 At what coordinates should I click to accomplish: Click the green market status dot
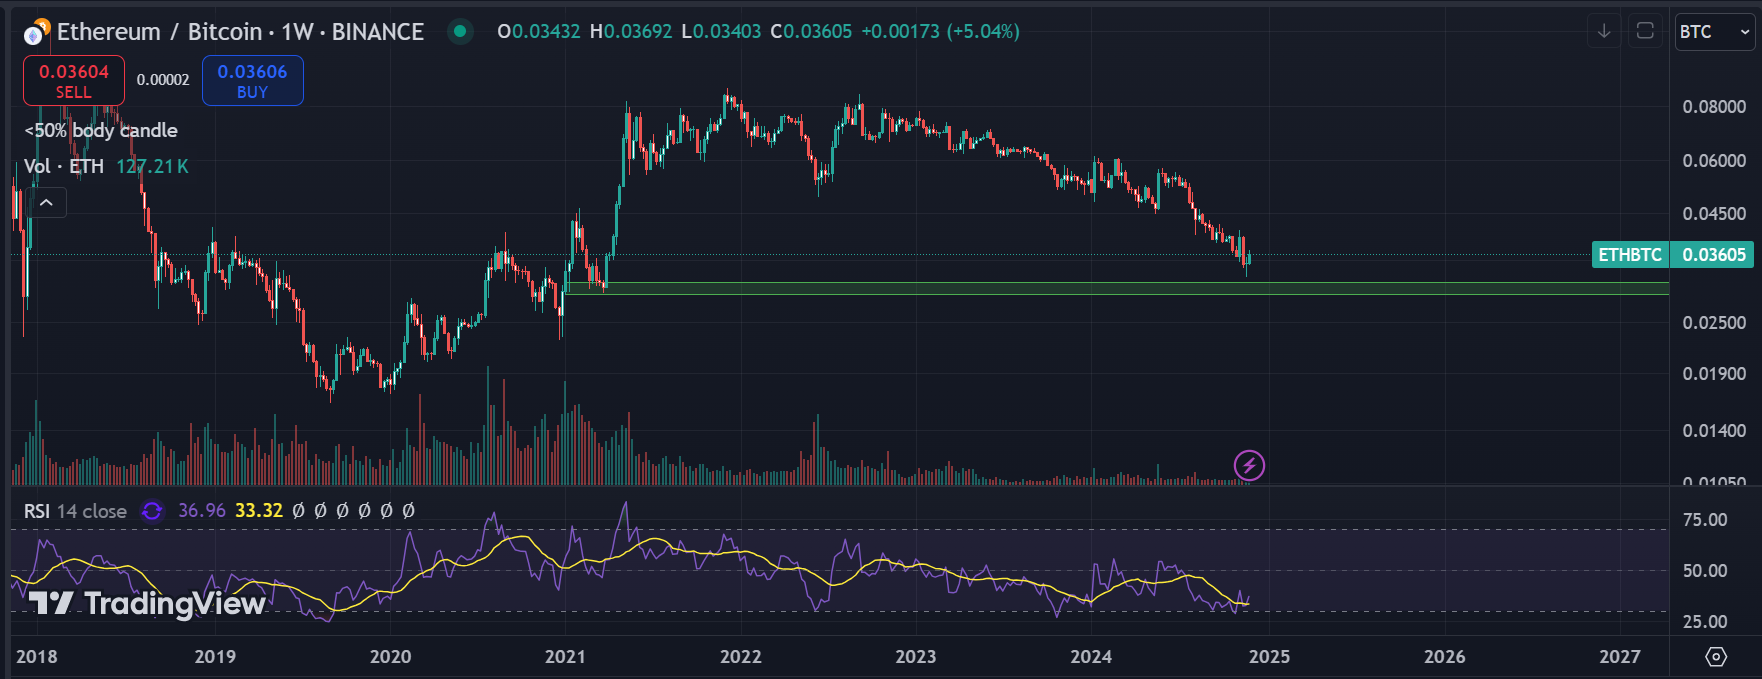click(459, 31)
